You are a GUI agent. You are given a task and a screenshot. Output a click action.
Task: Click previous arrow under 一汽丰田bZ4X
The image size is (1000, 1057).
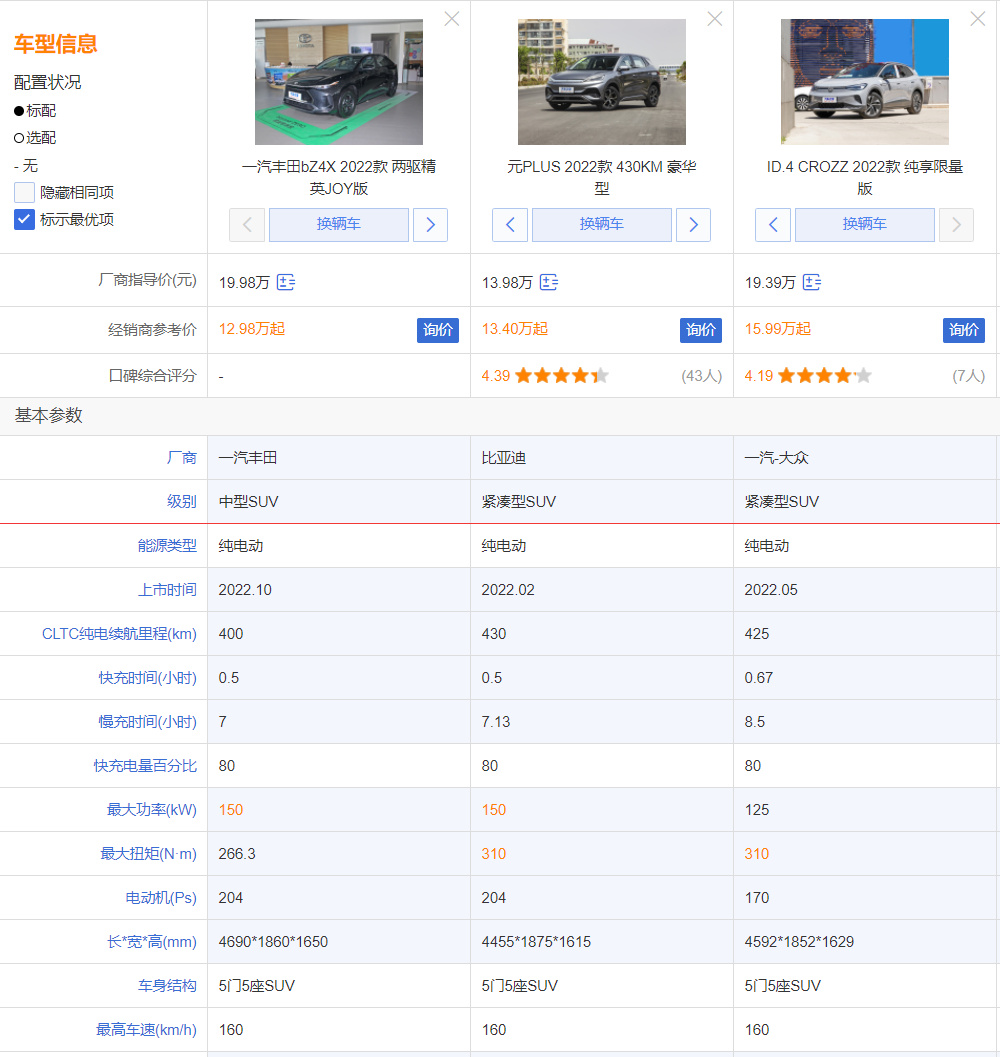click(247, 224)
